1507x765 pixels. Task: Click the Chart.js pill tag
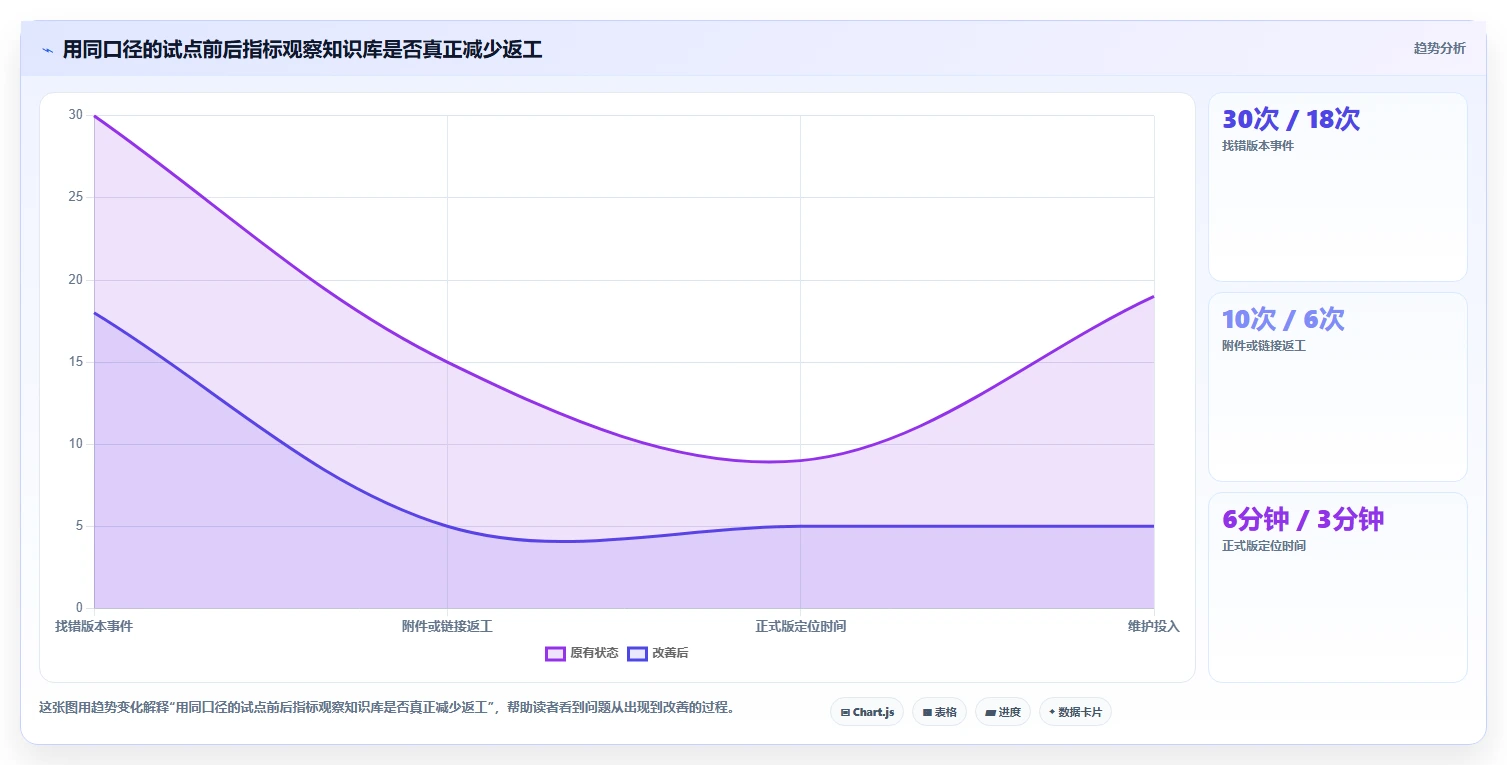point(867,712)
